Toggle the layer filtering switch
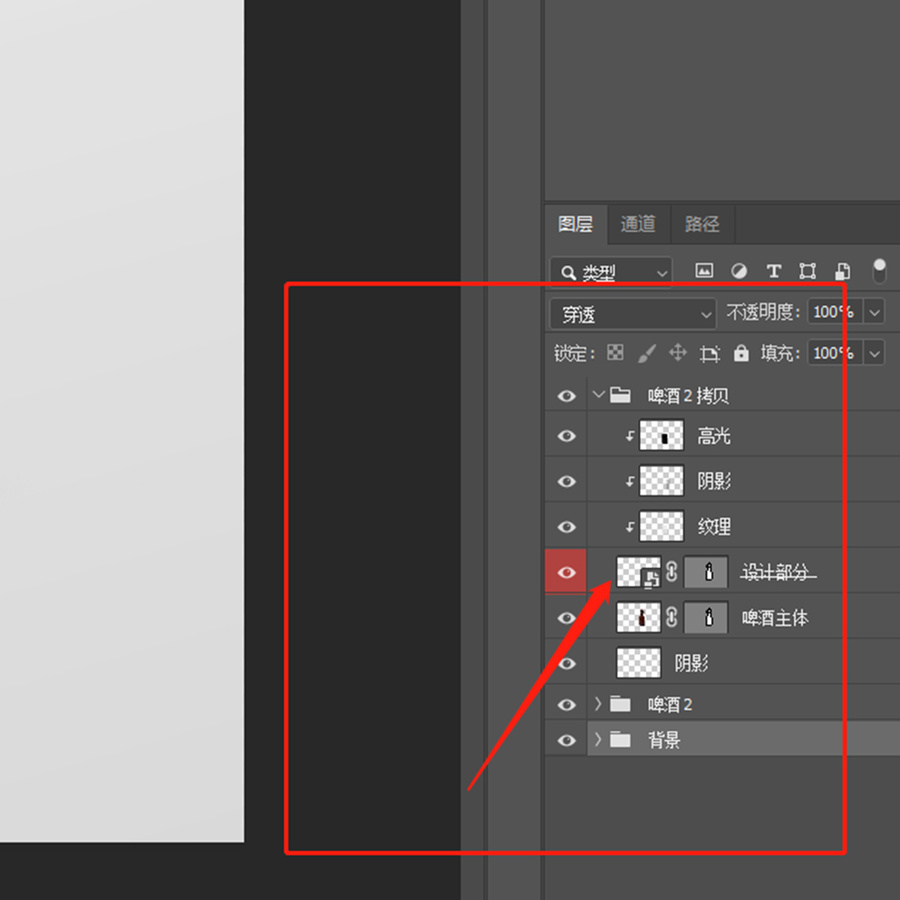Screen dimensions: 900x900 pyautogui.click(x=879, y=270)
